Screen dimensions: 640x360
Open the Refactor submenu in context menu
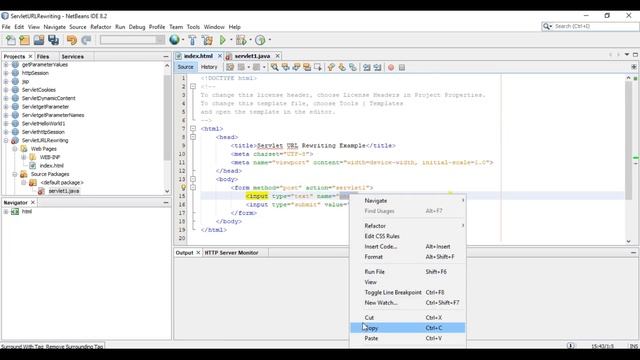[407, 226]
